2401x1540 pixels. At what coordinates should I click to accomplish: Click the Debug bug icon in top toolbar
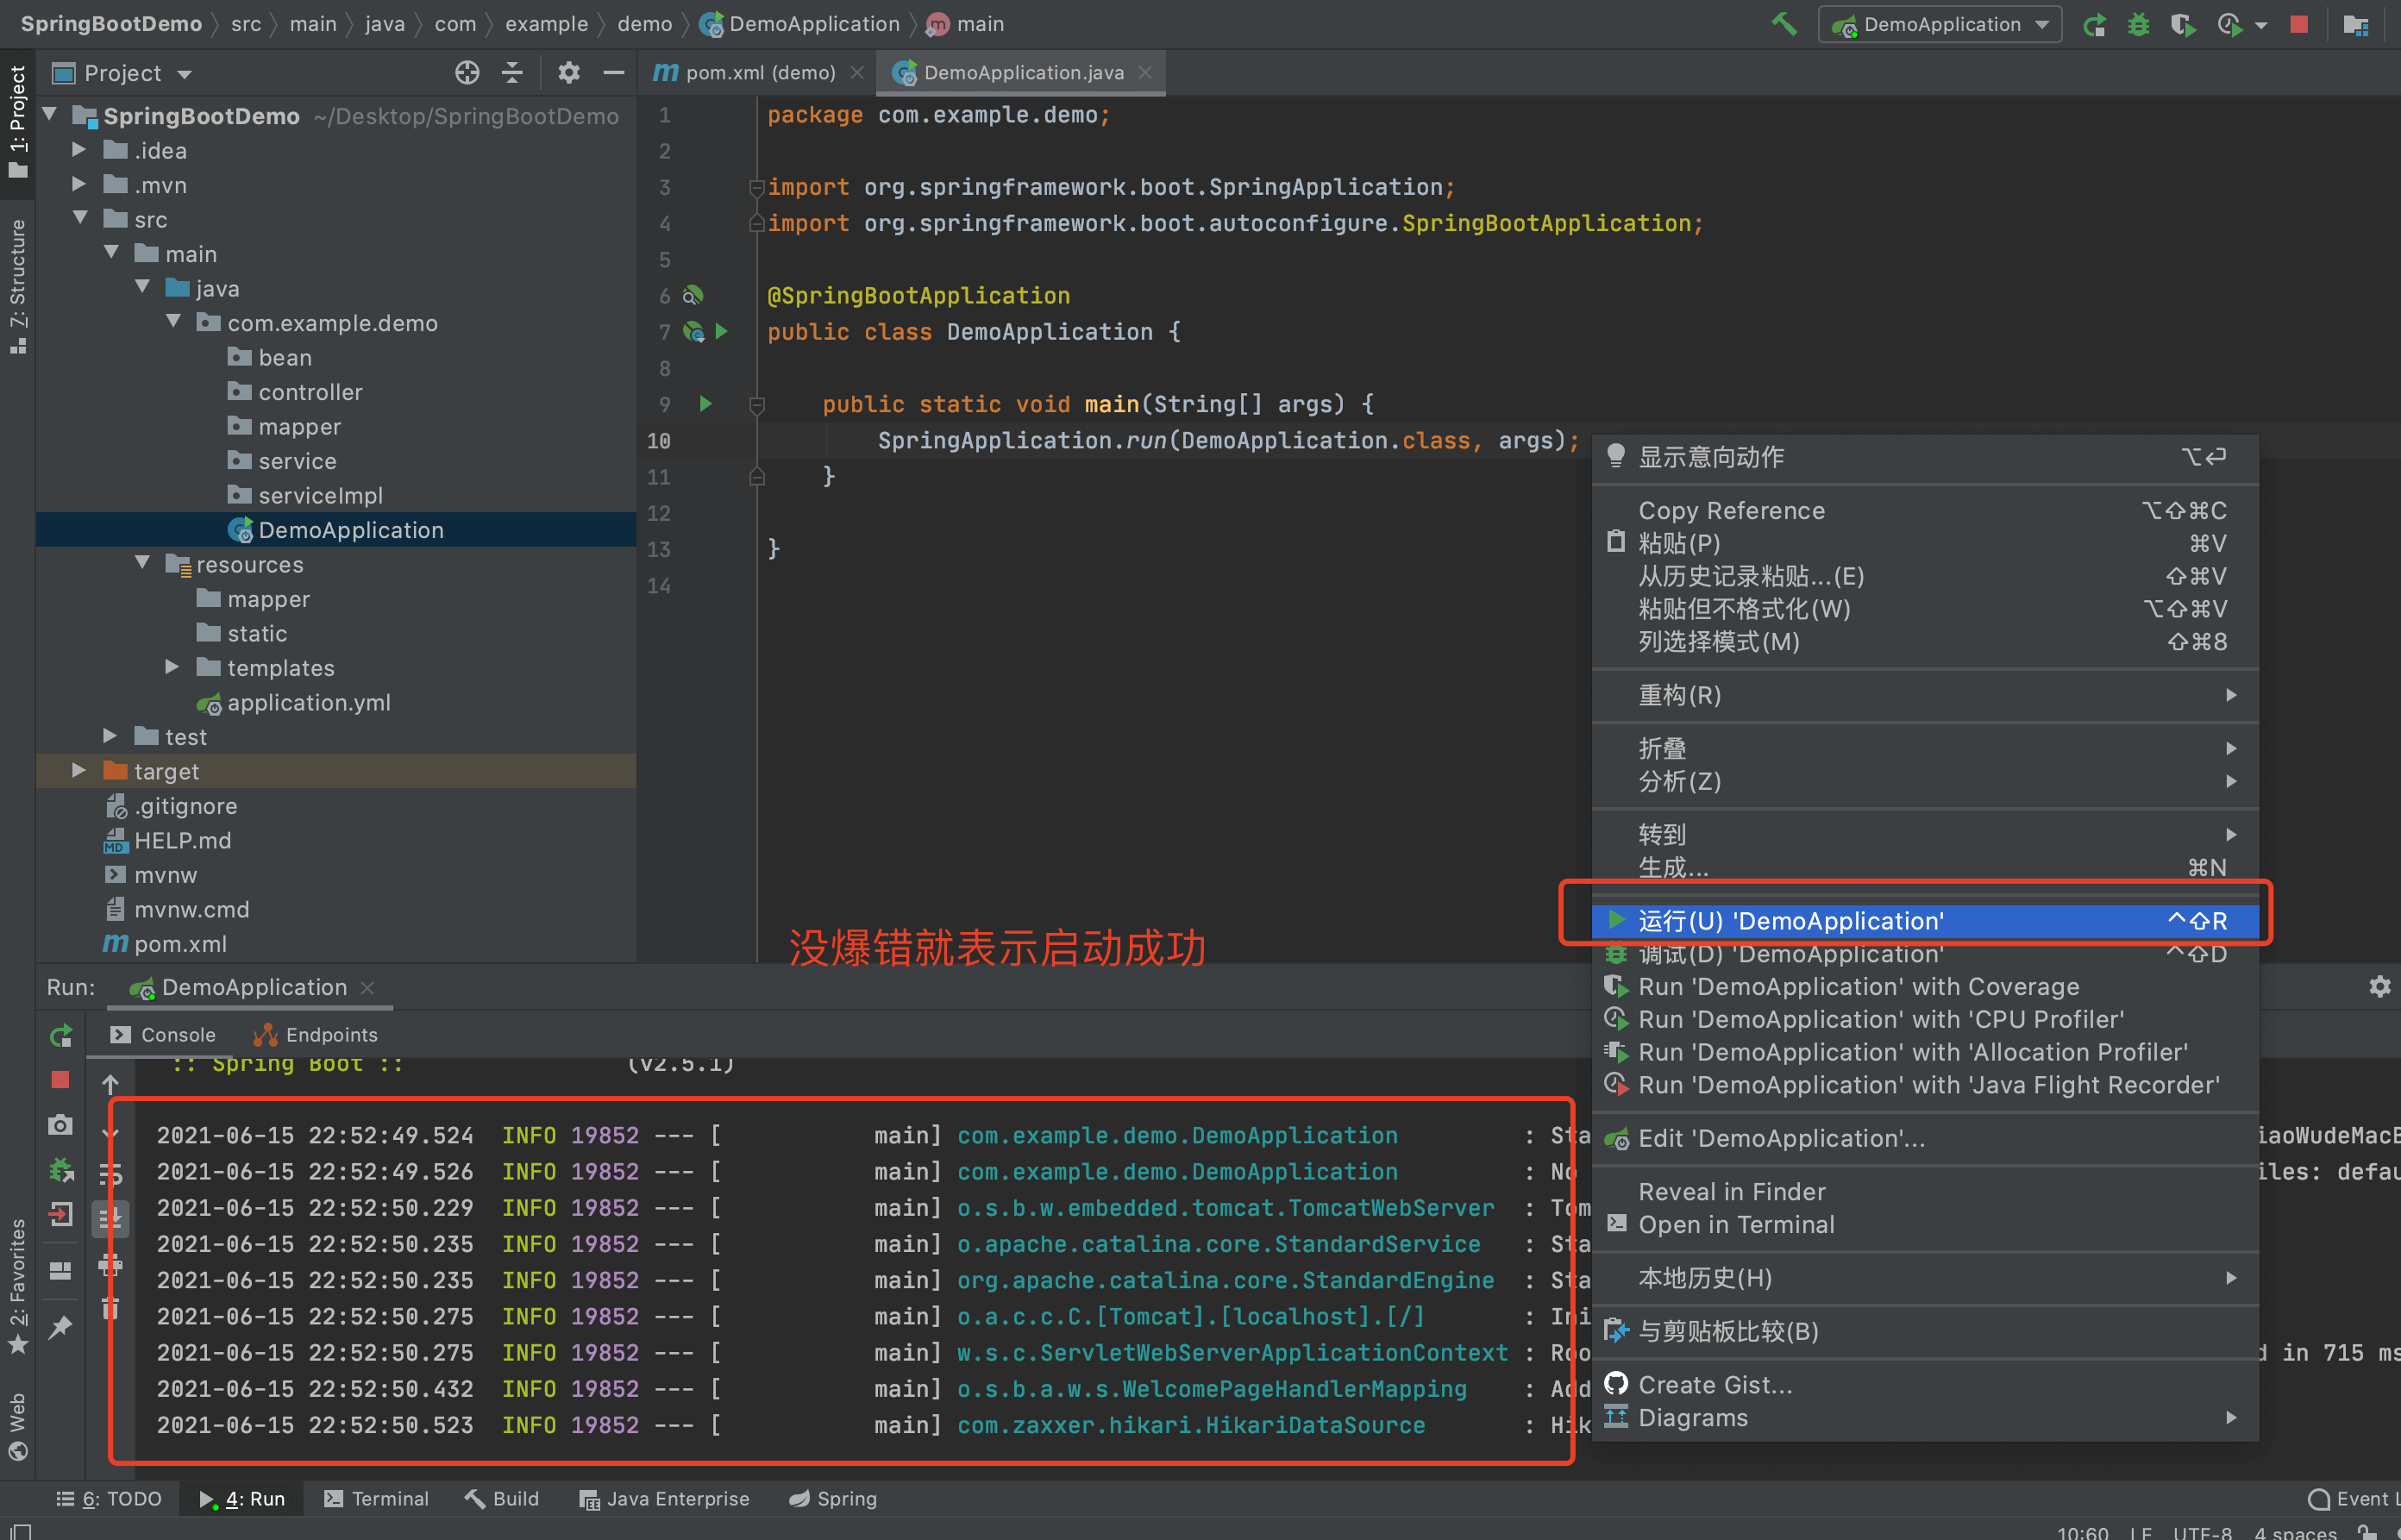pos(2138,24)
